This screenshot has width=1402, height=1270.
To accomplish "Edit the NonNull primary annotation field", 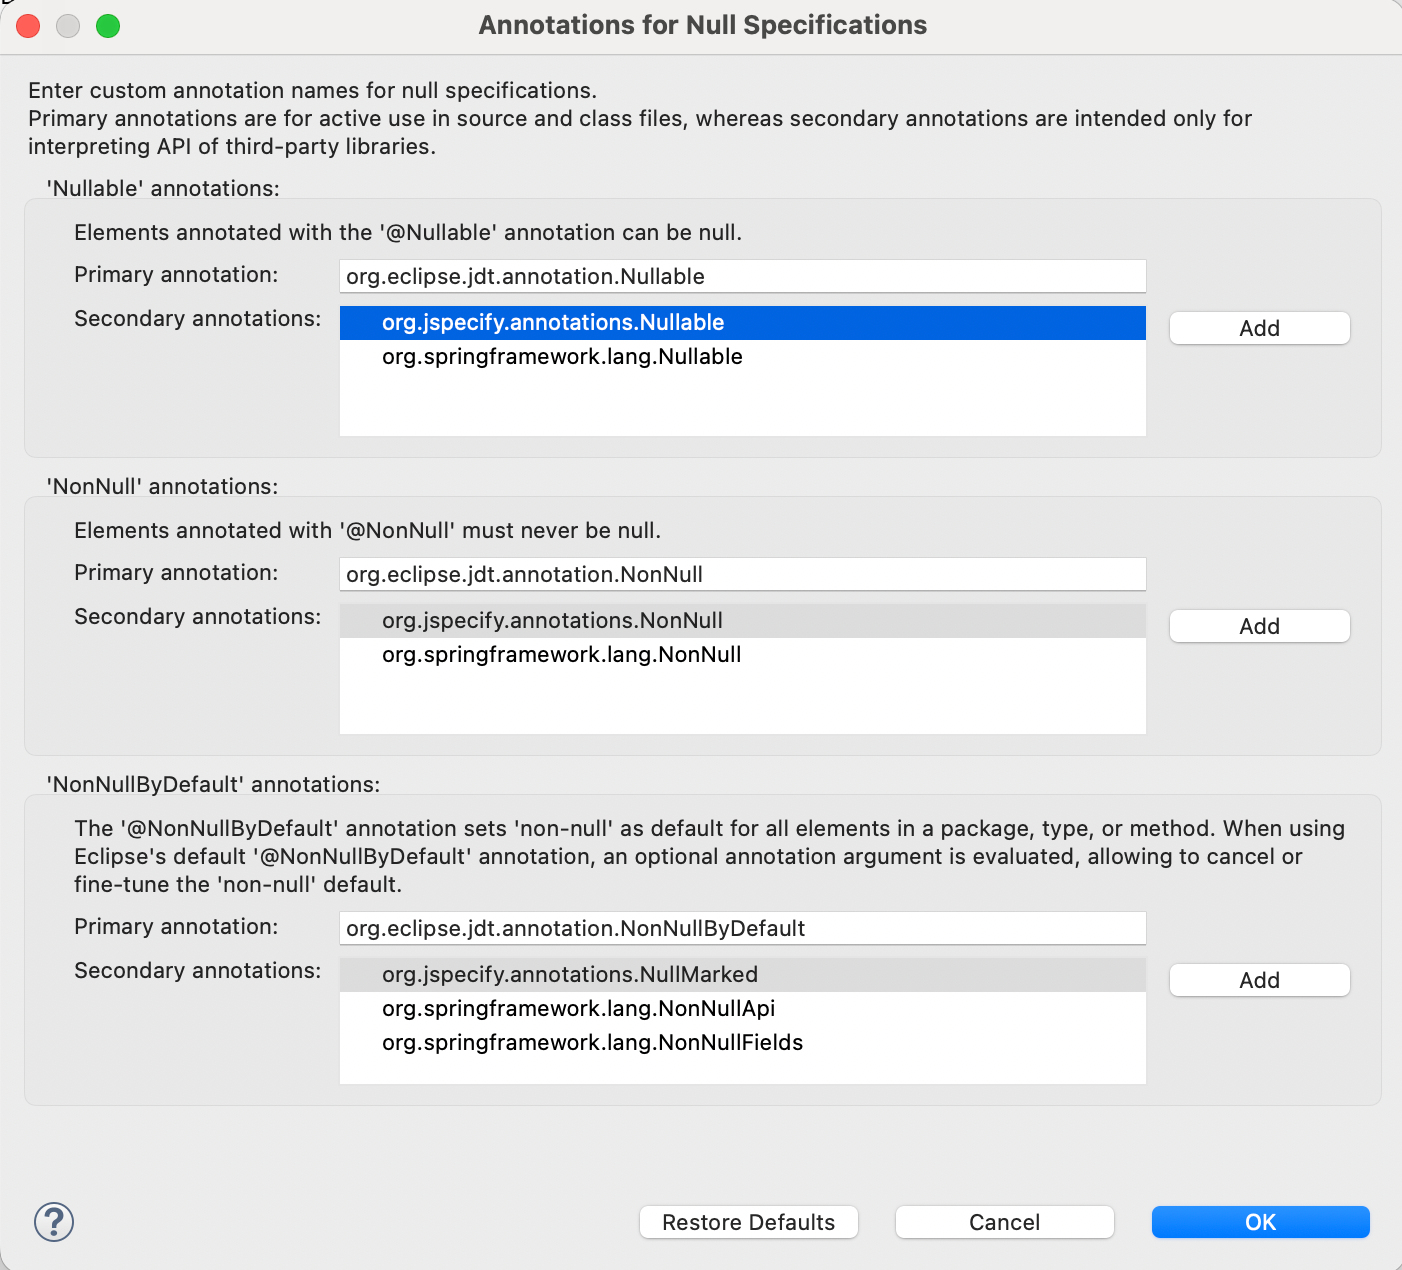I will coord(742,575).
